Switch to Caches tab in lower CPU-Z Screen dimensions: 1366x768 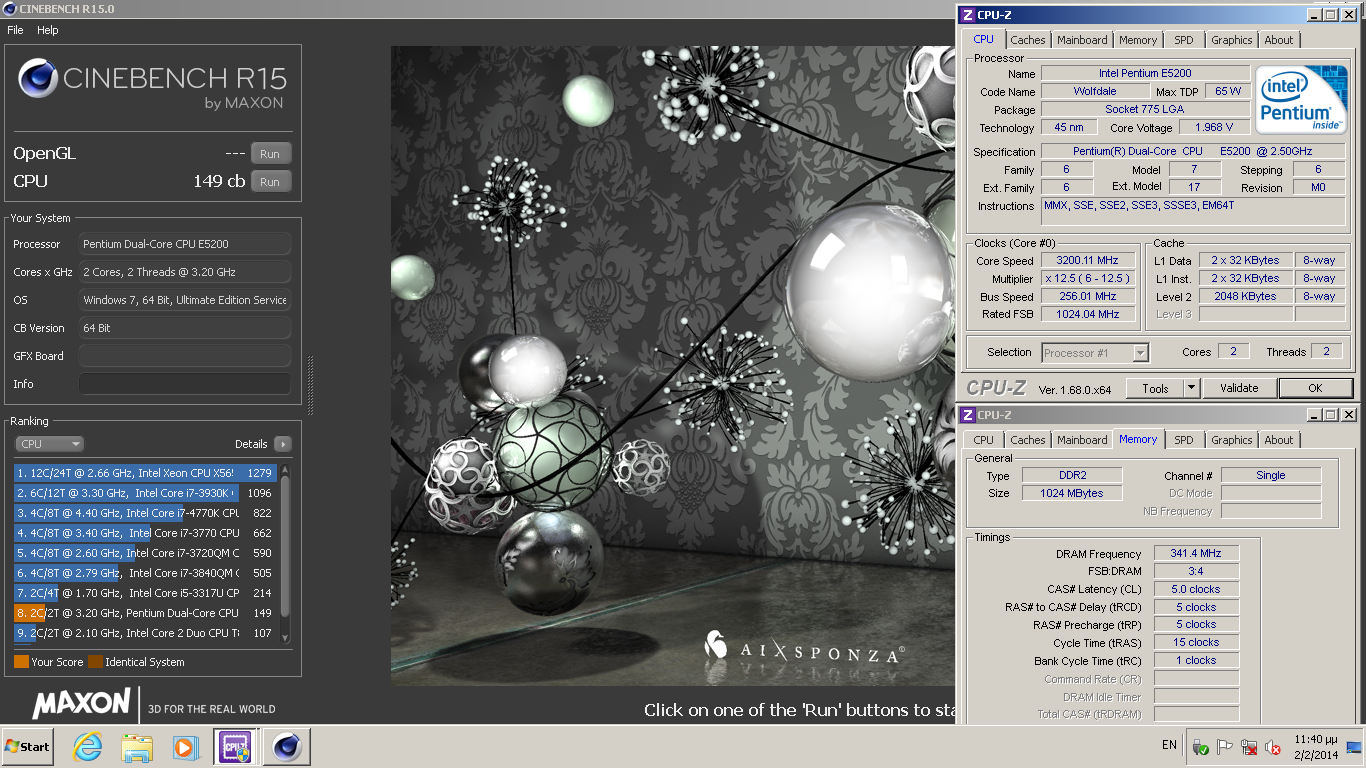pyautogui.click(x=1028, y=440)
